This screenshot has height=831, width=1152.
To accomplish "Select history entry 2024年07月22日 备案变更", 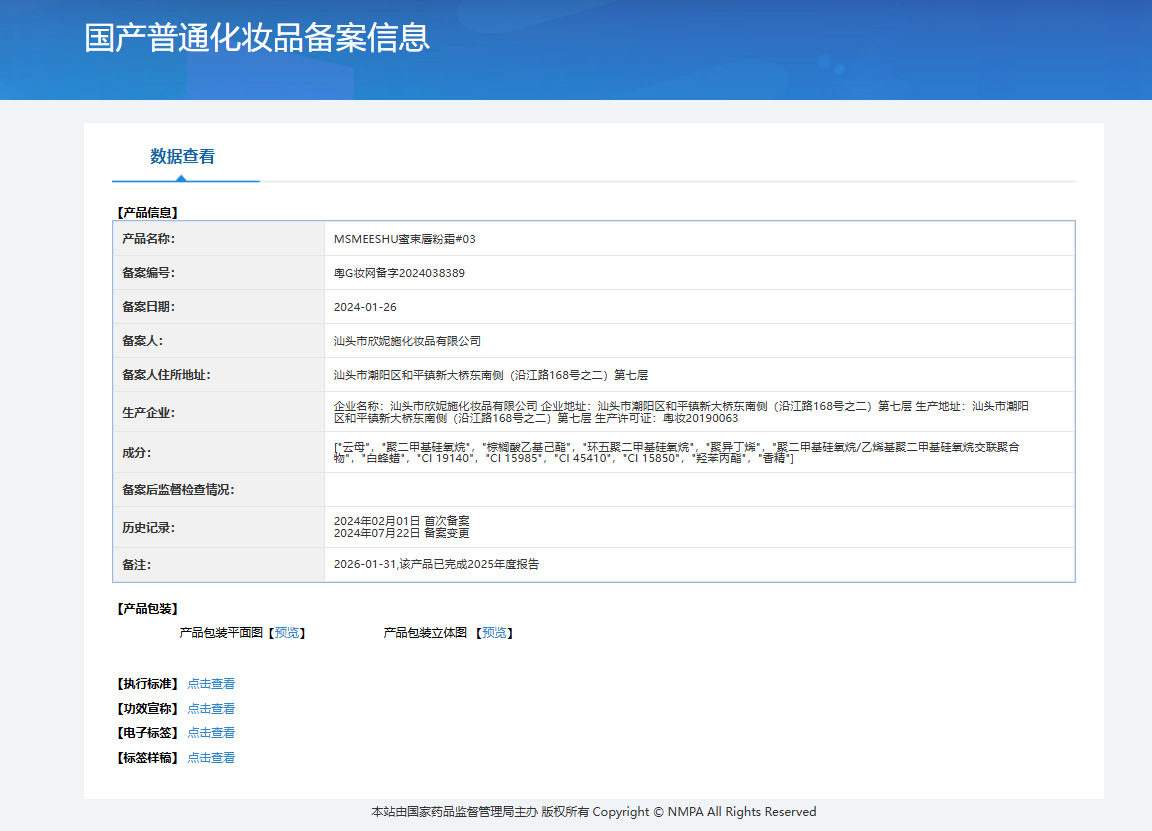I will [x=401, y=533].
